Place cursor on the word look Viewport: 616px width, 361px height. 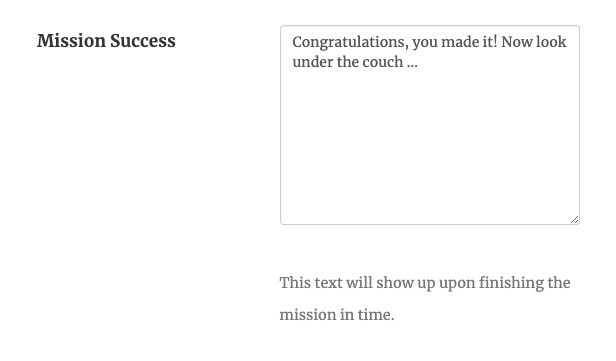click(550, 42)
